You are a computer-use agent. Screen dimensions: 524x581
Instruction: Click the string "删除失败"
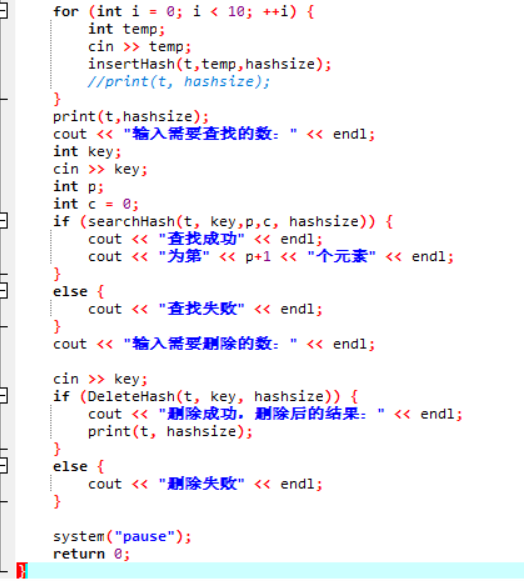(x=202, y=484)
